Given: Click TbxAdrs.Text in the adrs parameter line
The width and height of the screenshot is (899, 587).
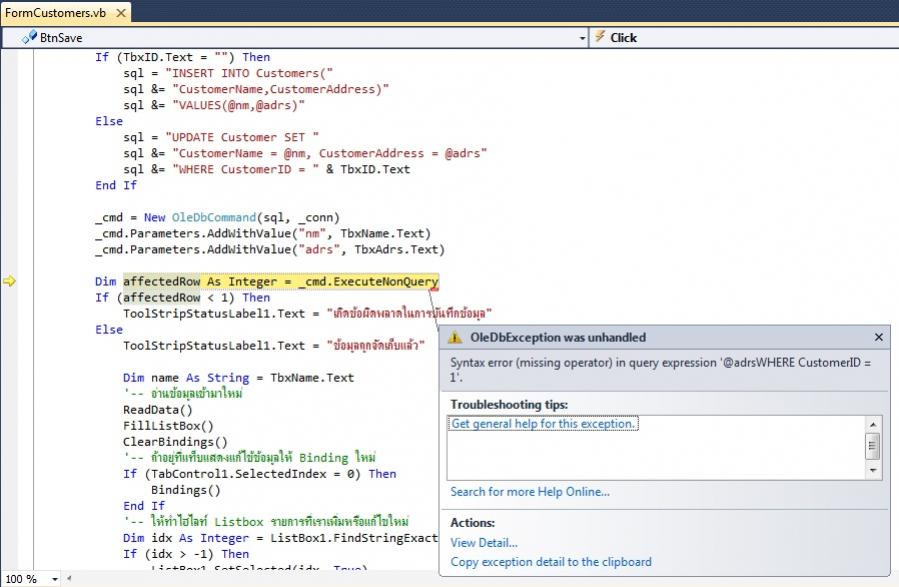Looking at the screenshot, I should pyautogui.click(x=396, y=250).
